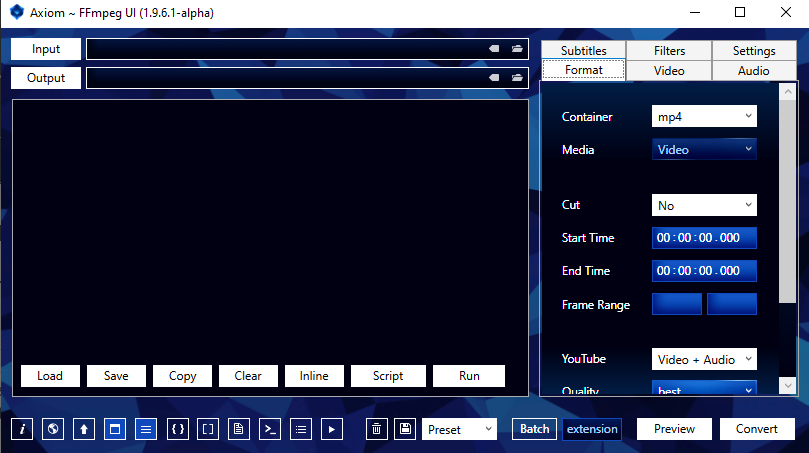Viewport: 809px width, 453px height.
Task: Switch to the Filters tab
Action: (x=669, y=51)
